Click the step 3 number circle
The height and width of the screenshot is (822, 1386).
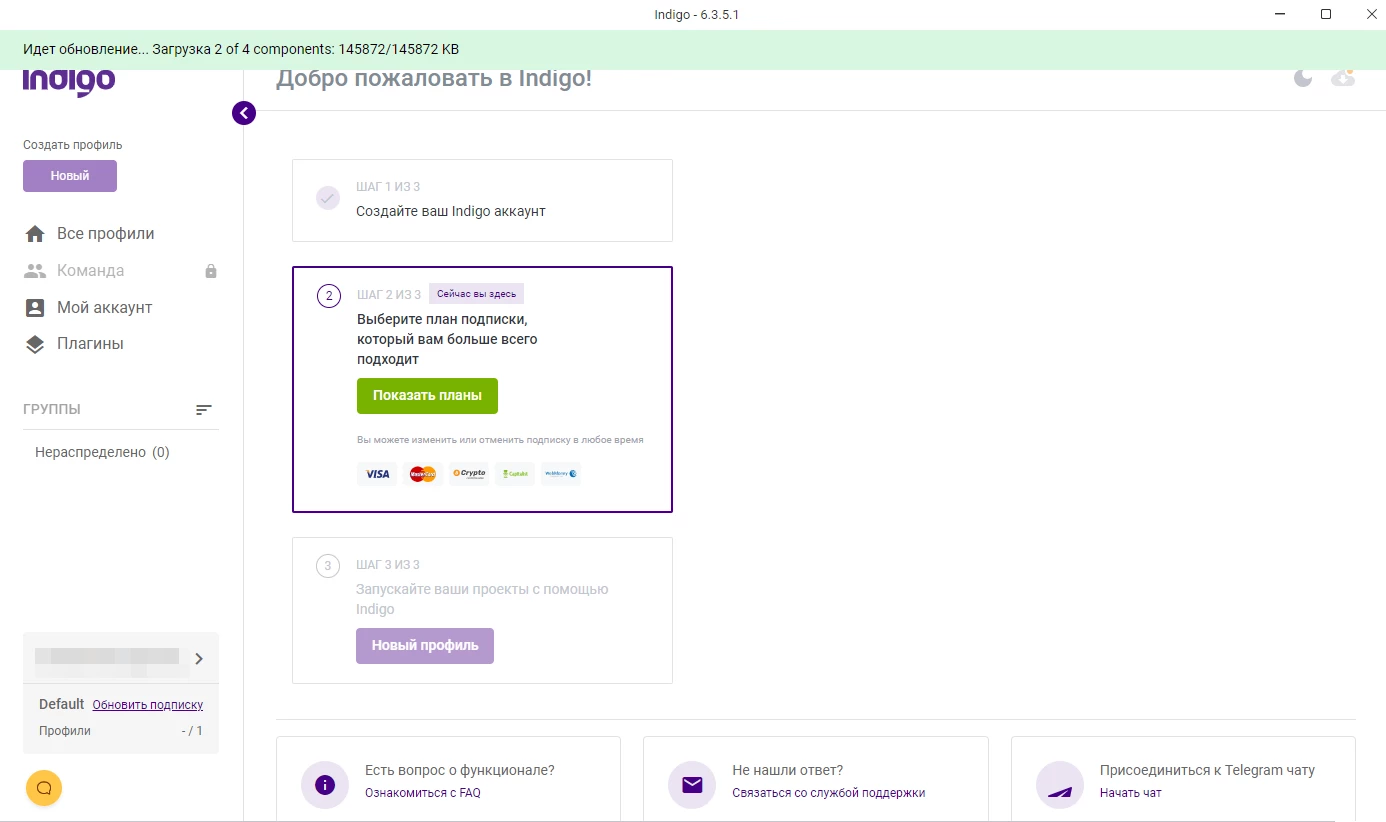[328, 566]
